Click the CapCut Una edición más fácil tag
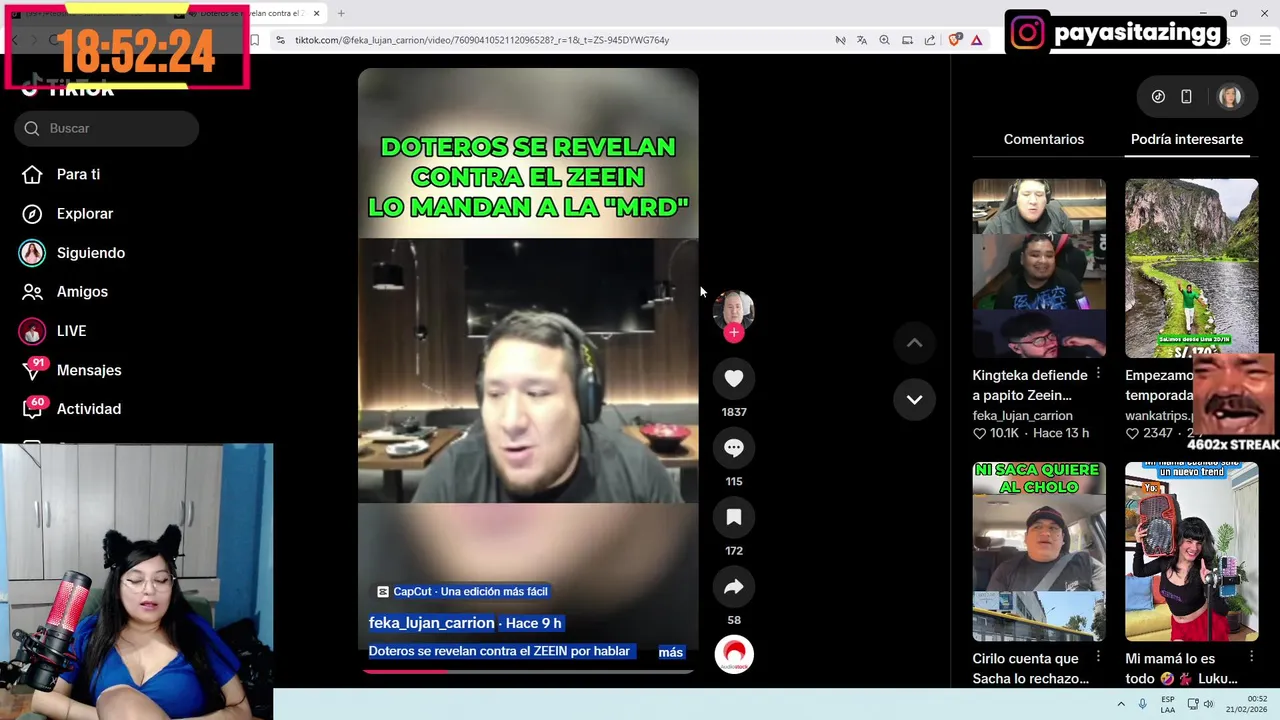The width and height of the screenshot is (1280, 720). (462, 591)
